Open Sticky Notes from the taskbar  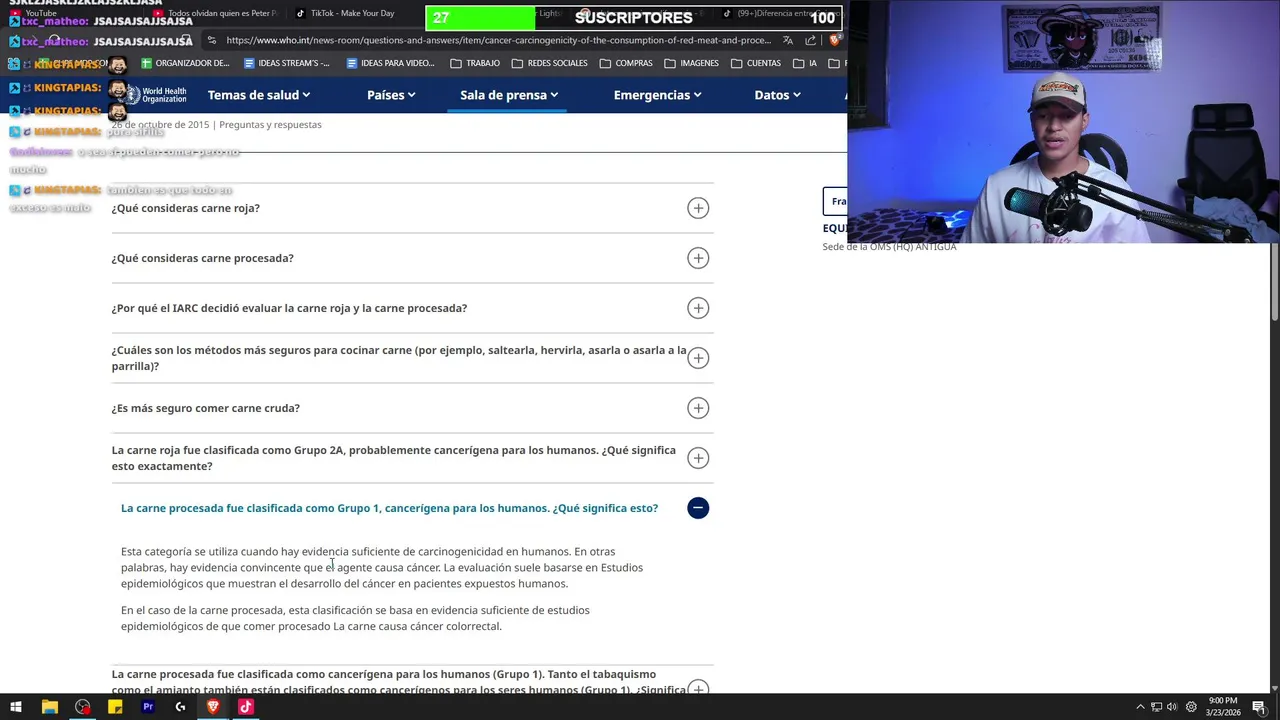click(115, 707)
